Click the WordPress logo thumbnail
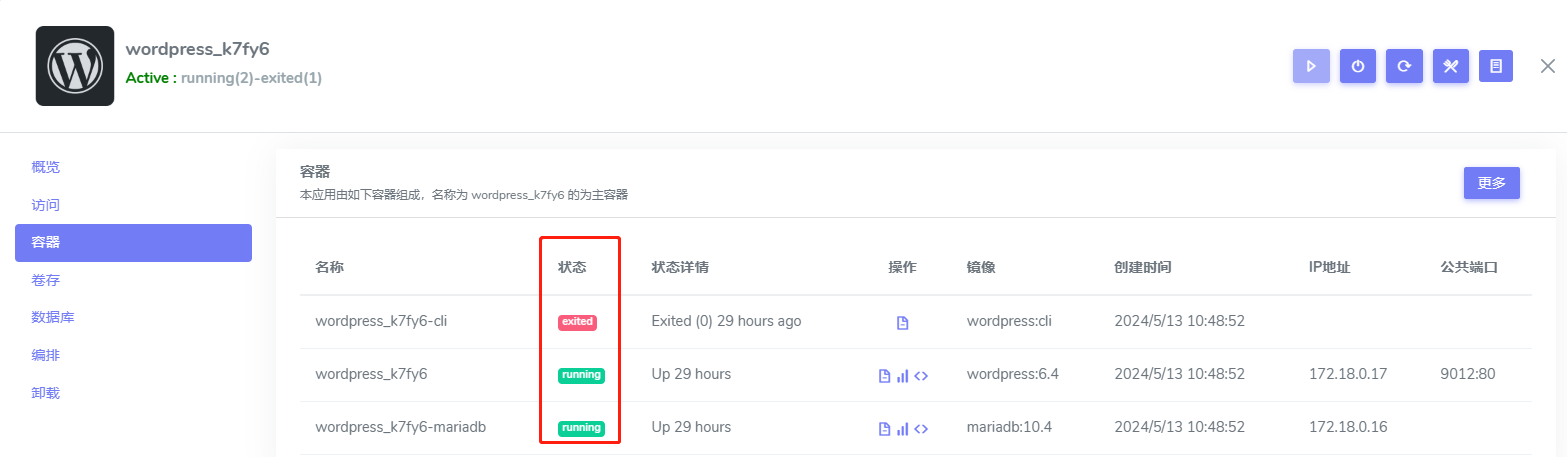1567x457 pixels. click(75, 66)
